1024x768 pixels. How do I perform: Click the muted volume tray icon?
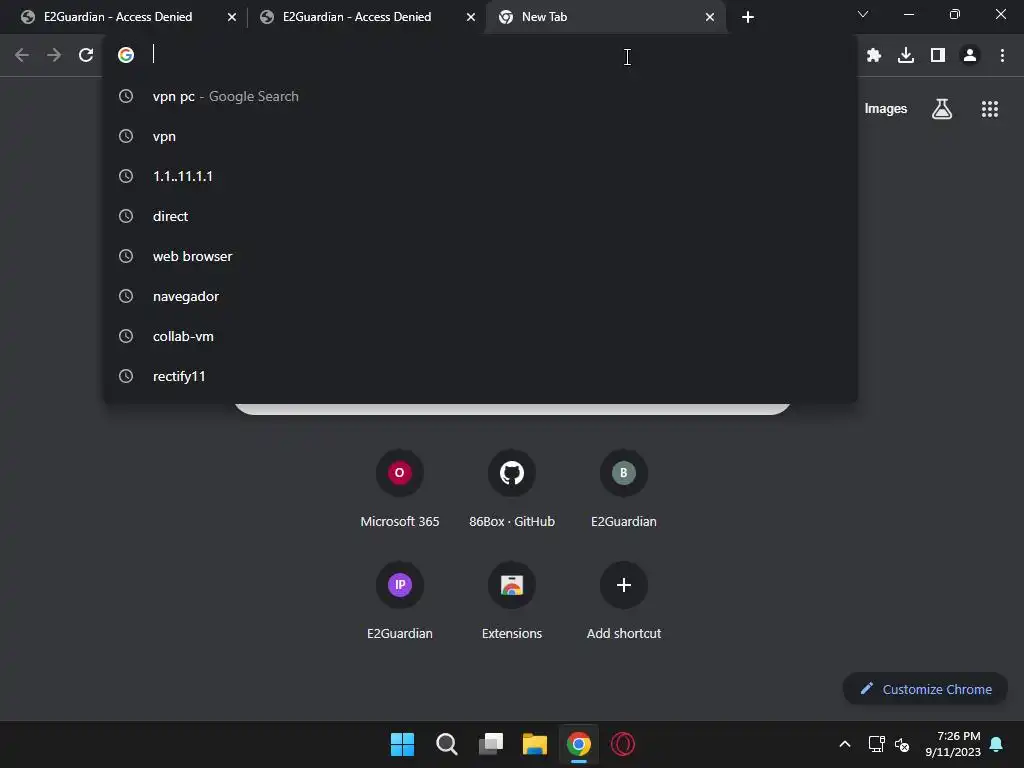click(x=902, y=744)
